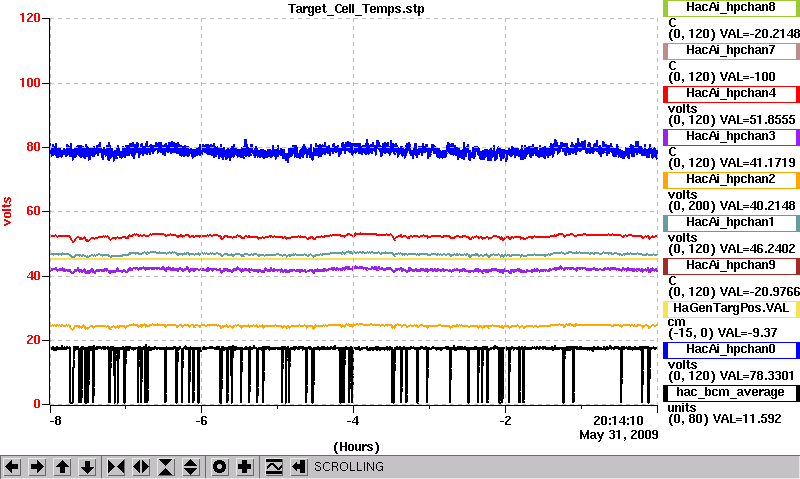Click the y-axis tick label 100
The width and height of the screenshot is (800, 479).
point(30,83)
